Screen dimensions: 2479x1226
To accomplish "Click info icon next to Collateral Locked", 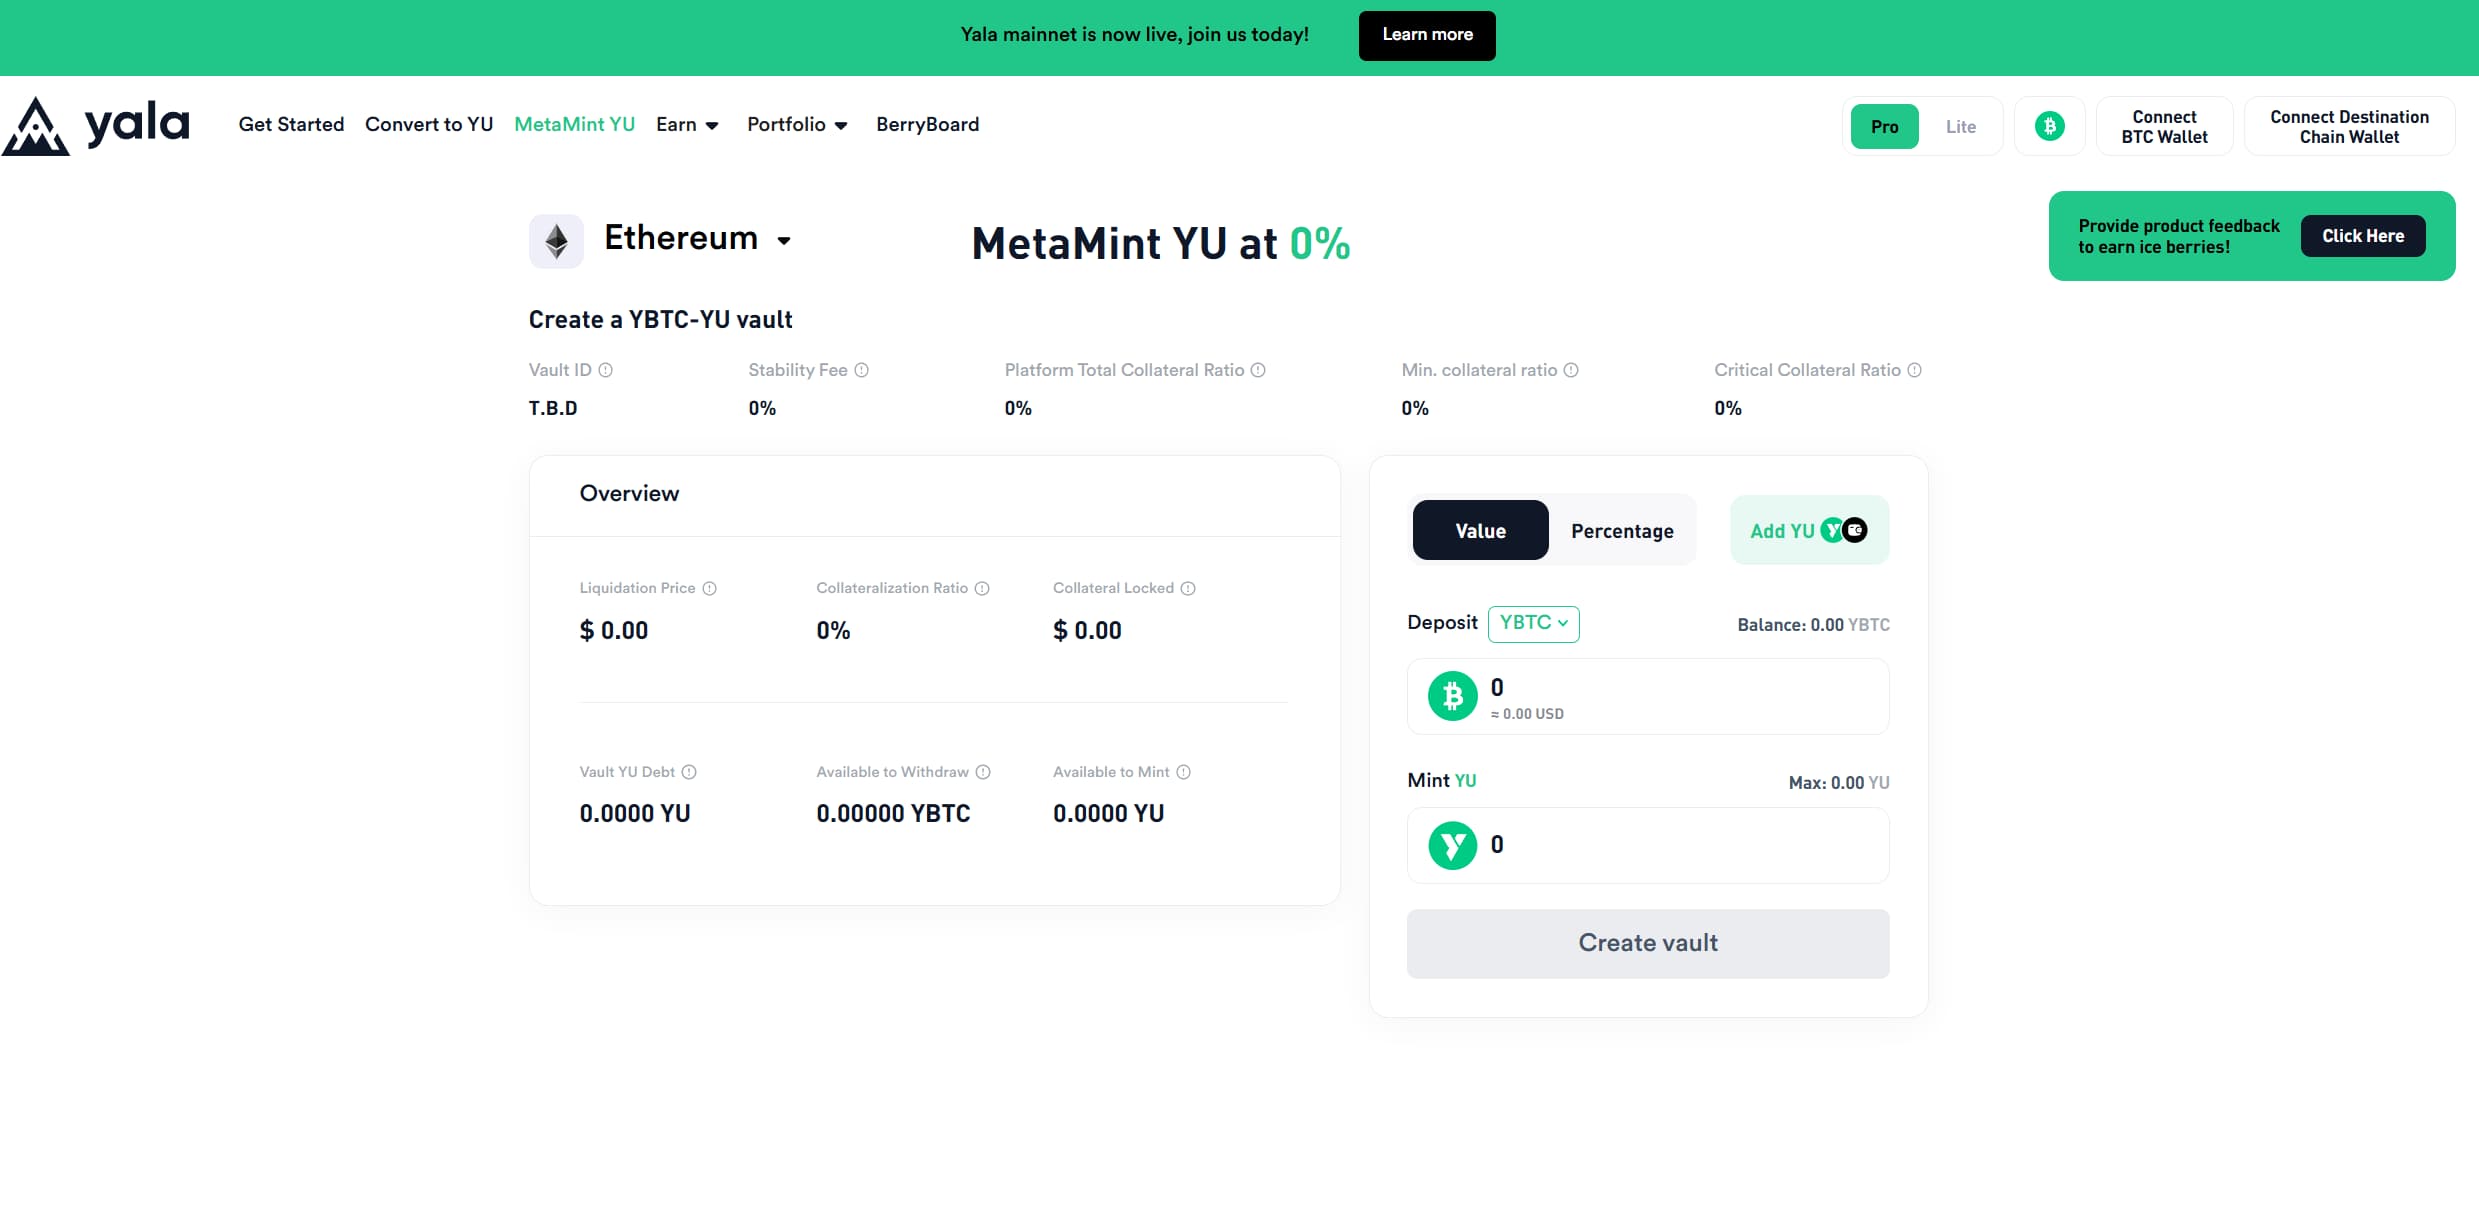I will (x=1188, y=588).
